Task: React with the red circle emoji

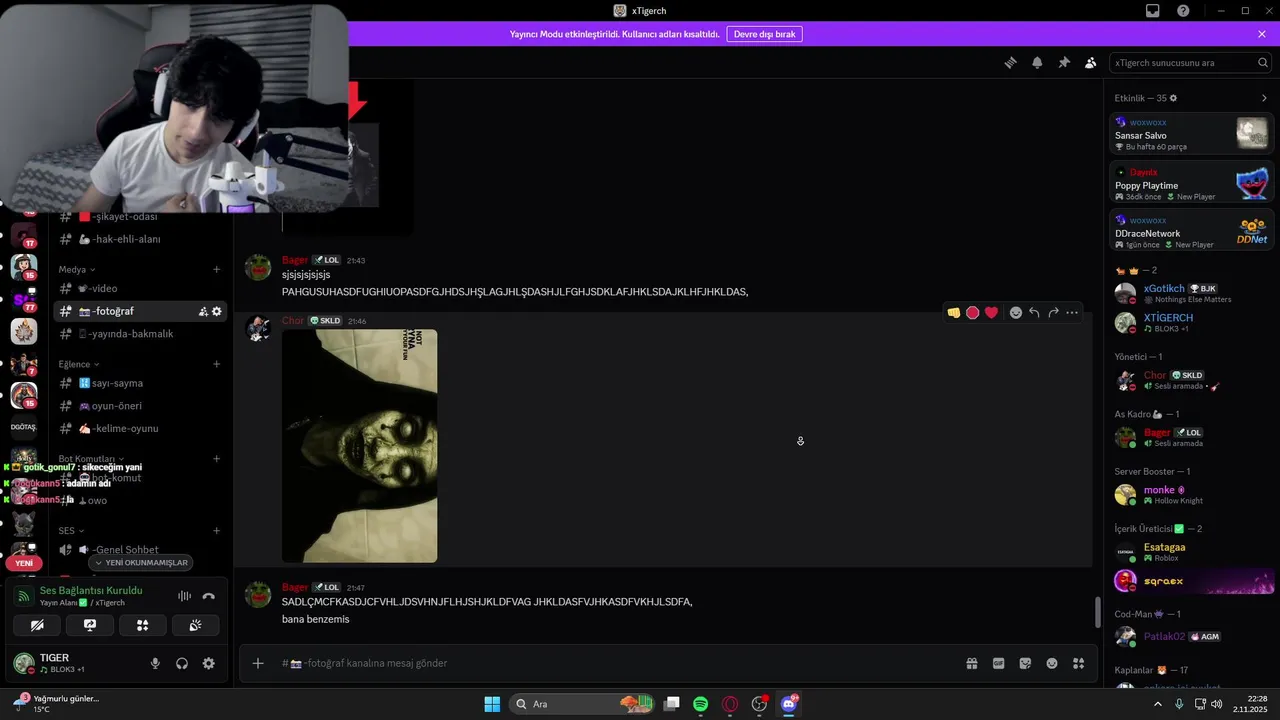Action: (x=972, y=313)
